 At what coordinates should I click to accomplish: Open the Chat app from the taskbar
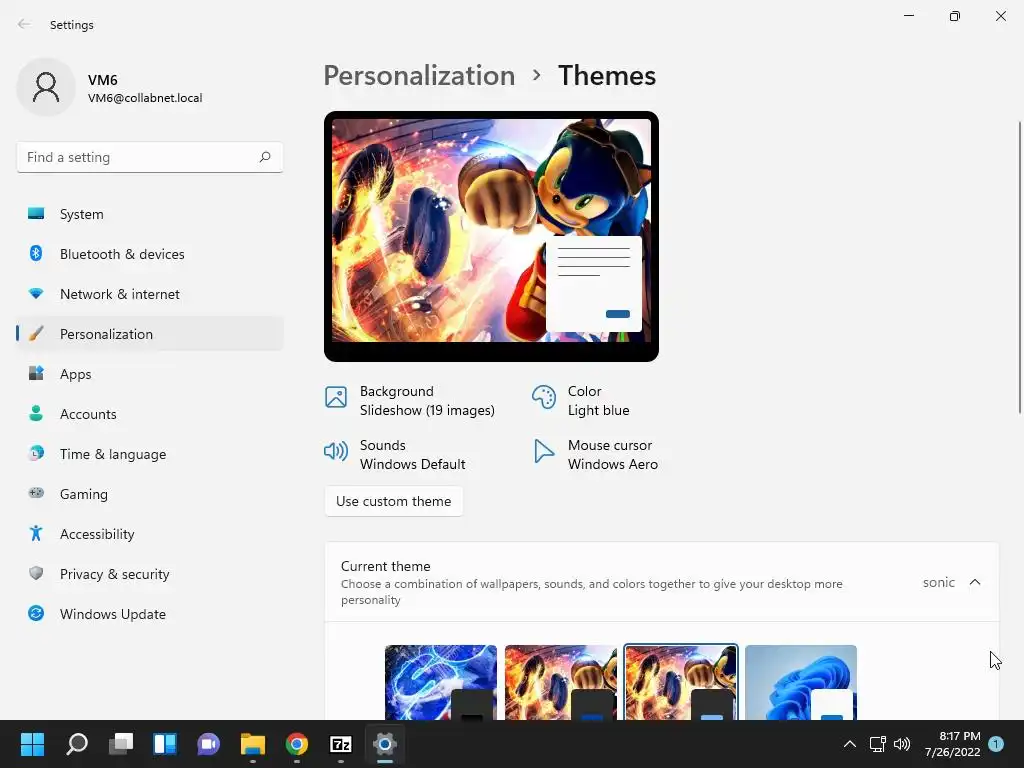pyautogui.click(x=208, y=744)
